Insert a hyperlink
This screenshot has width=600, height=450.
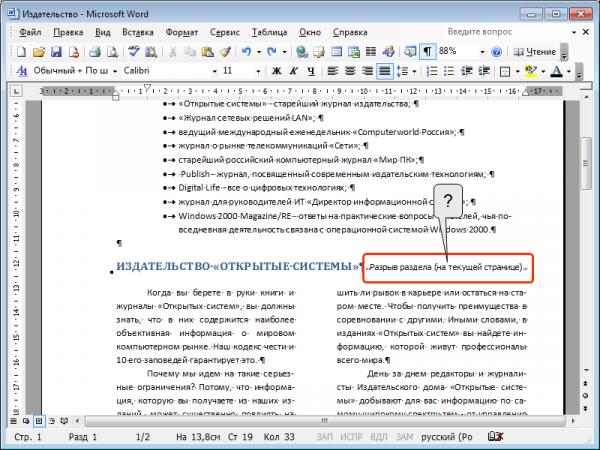pyautogui.click(x=302, y=51)
